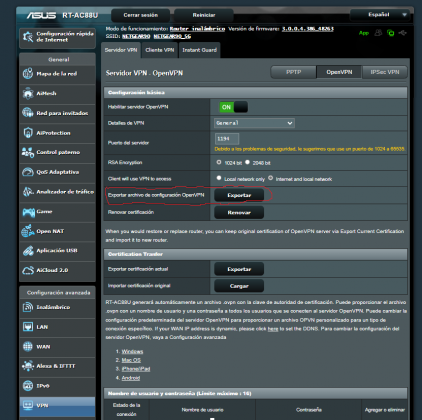Switch to Servidor VPN tab
Viewport: 422px width, 420px height.
pos(121,50)
